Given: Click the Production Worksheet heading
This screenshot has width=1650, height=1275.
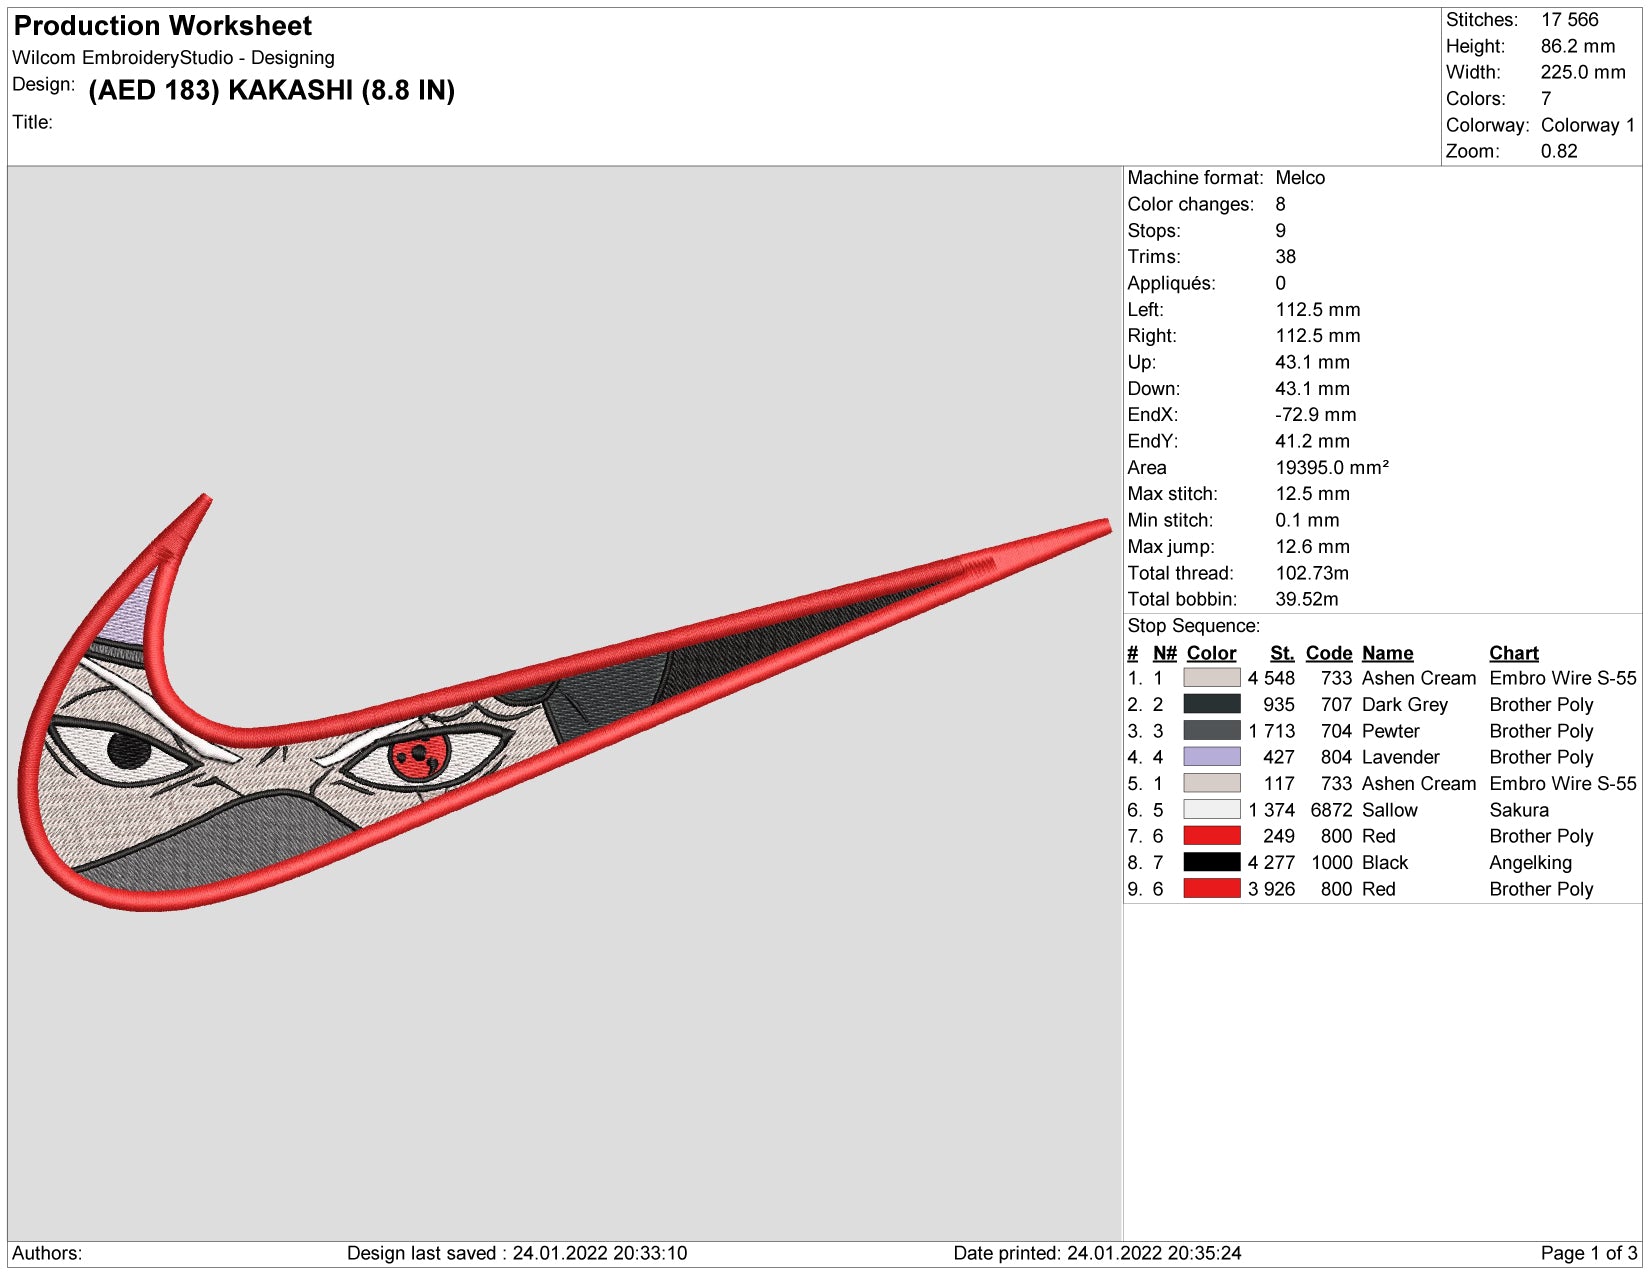Looking at the screenshot, I should 163,26.
